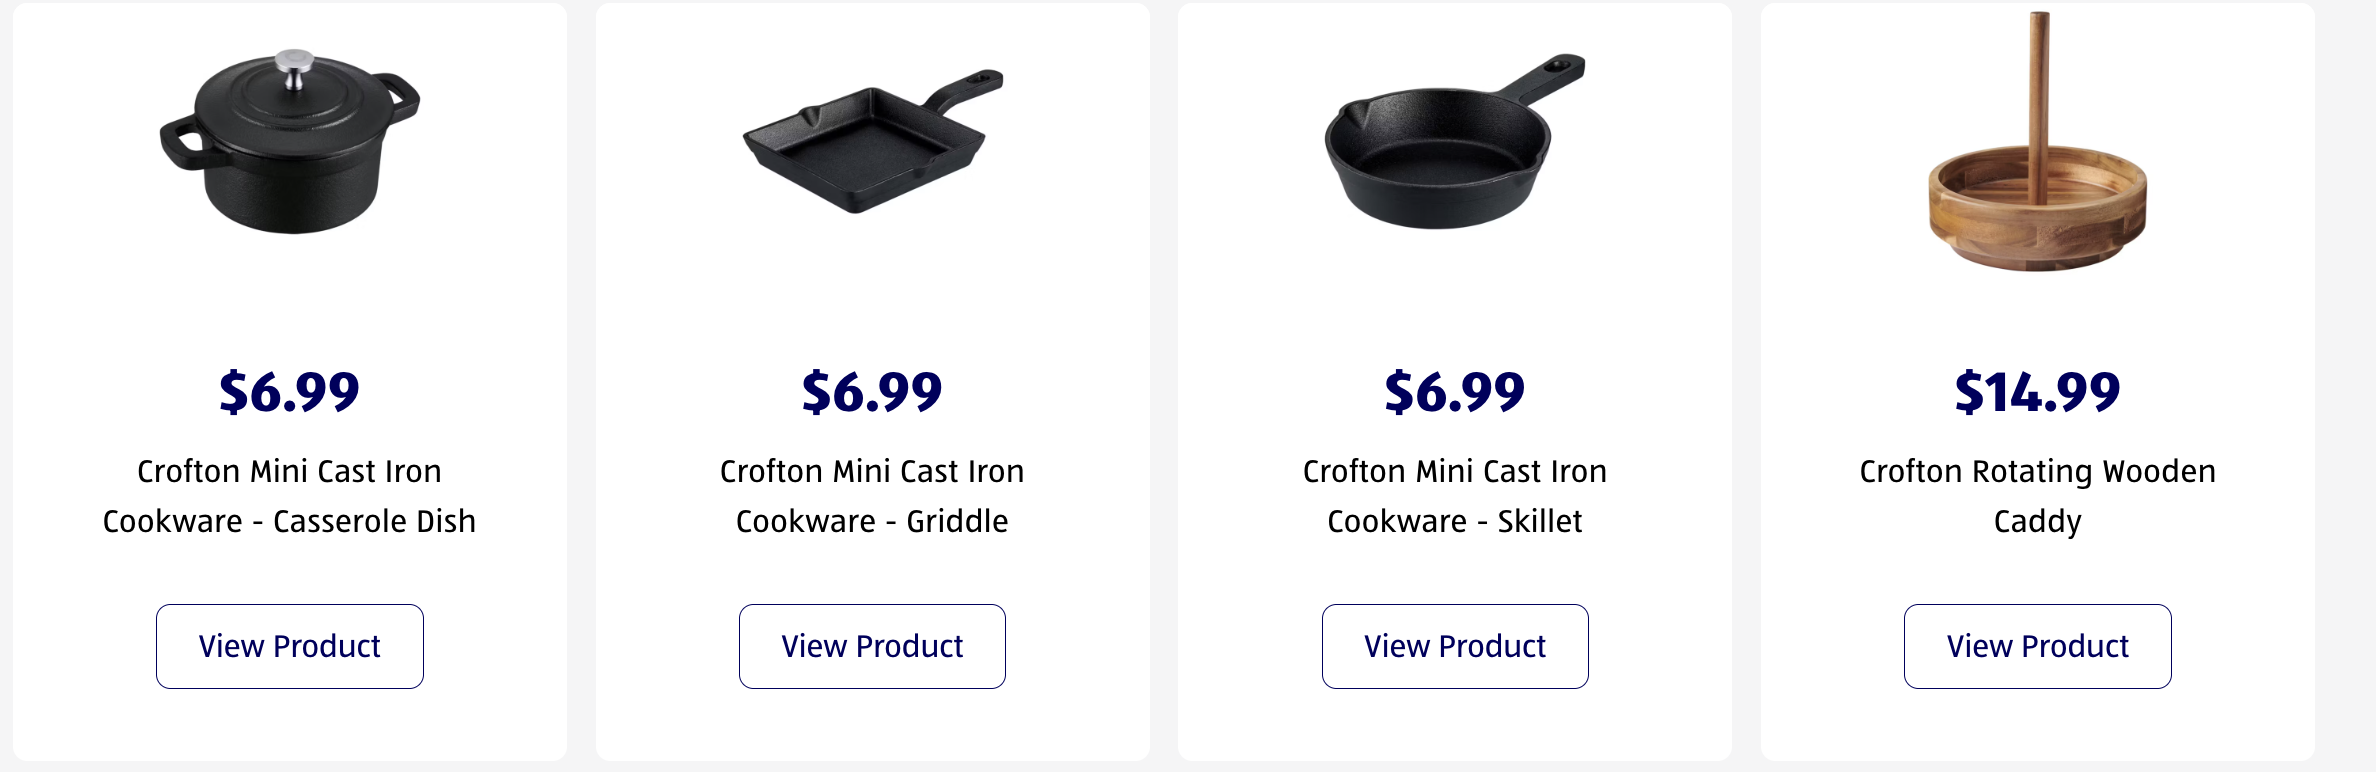Hit View Product for the Wooden Caddy

[2037, 646]
